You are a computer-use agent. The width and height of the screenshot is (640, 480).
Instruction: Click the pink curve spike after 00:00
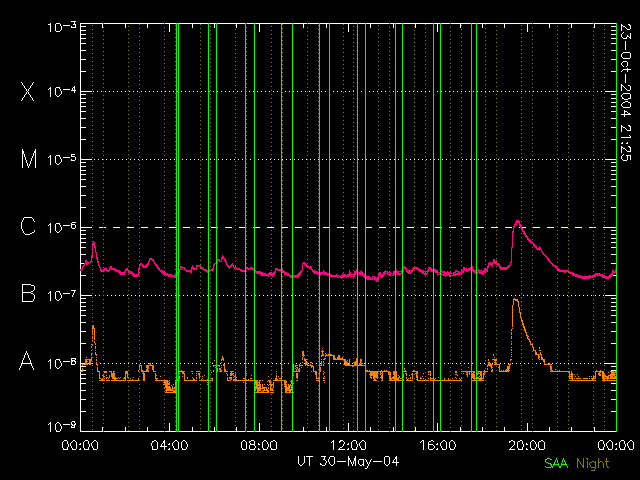[93, 243]
